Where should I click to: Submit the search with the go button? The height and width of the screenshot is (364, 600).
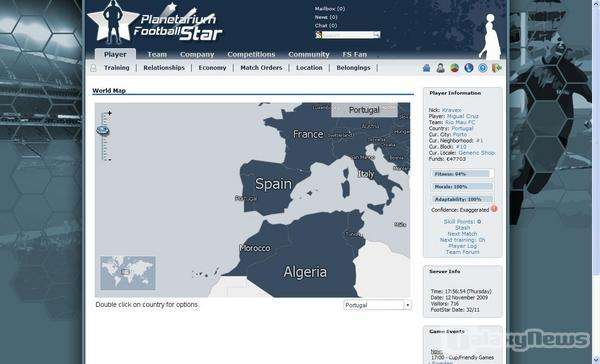click(377, 35)
